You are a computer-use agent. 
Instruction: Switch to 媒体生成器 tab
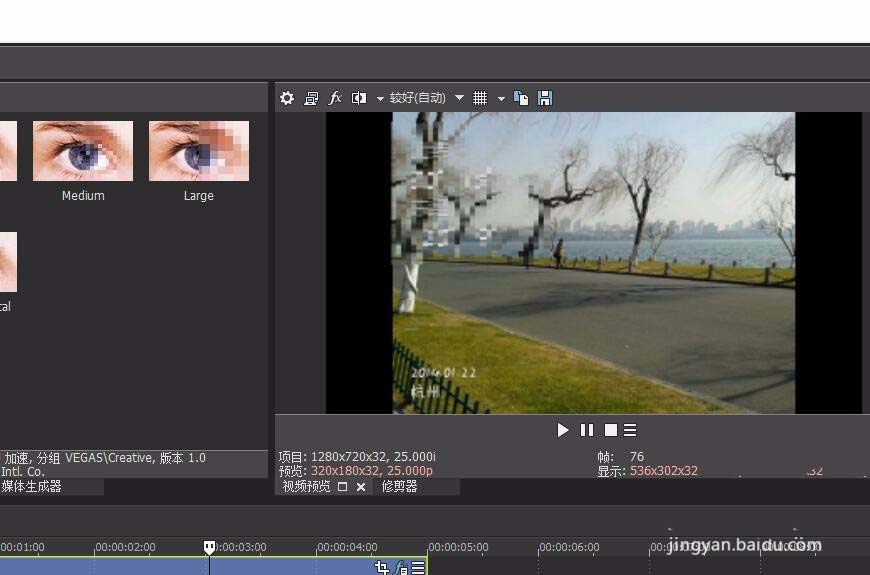[x=31, y=487]
